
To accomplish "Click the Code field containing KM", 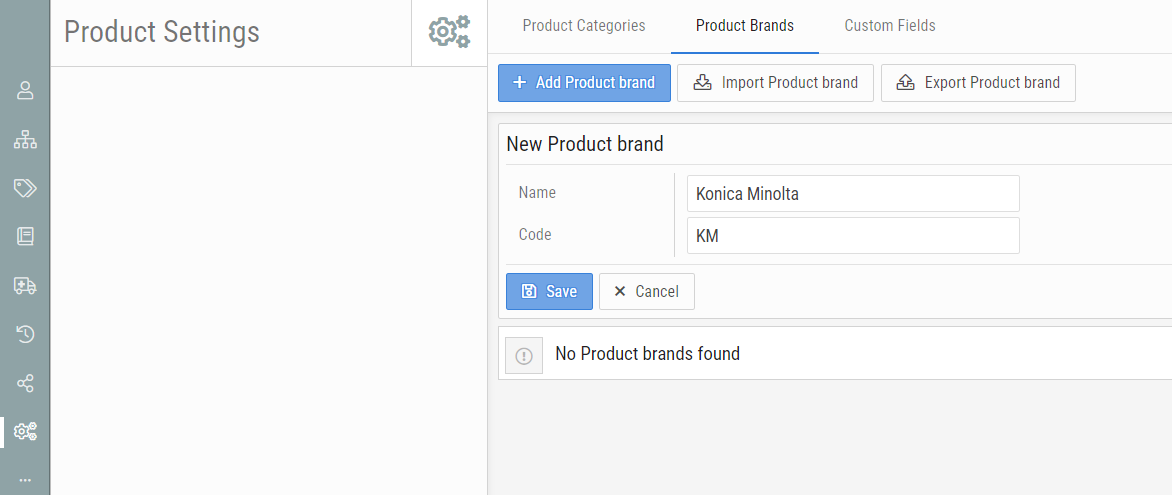I will pos(853,236).
